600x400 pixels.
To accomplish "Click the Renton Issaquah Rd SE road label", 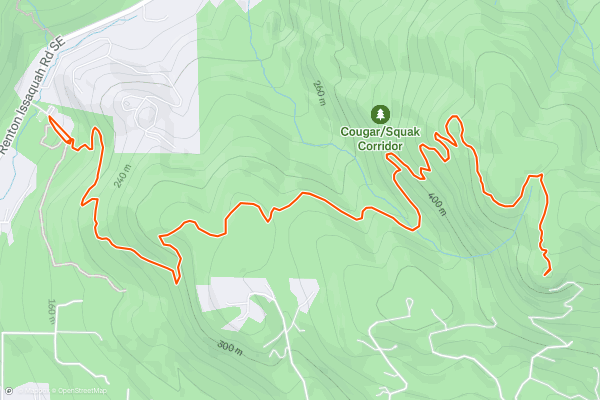I will click(32, 95).
